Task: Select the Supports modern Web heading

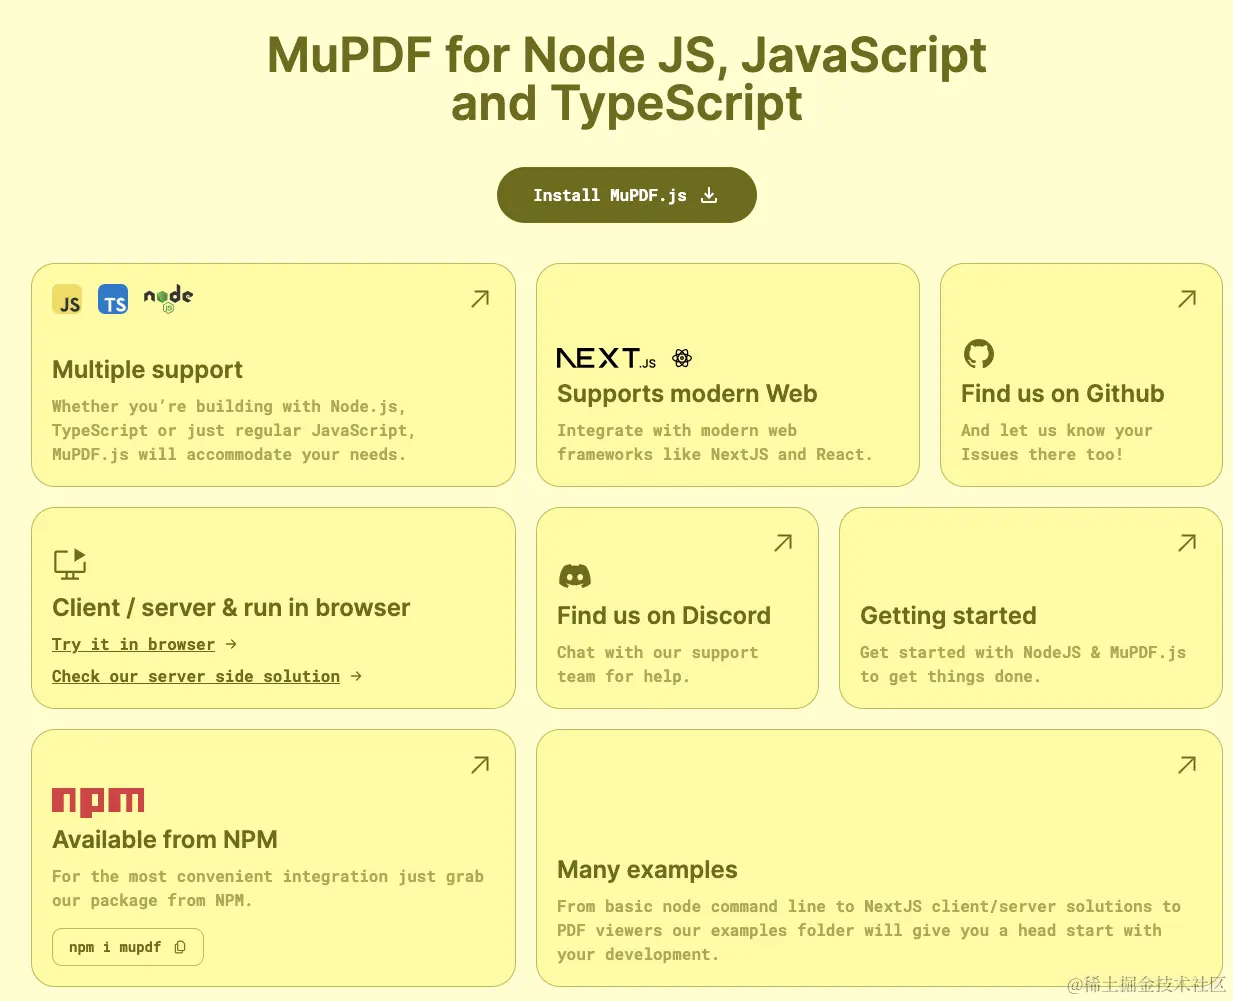Action: pos(687,394)
